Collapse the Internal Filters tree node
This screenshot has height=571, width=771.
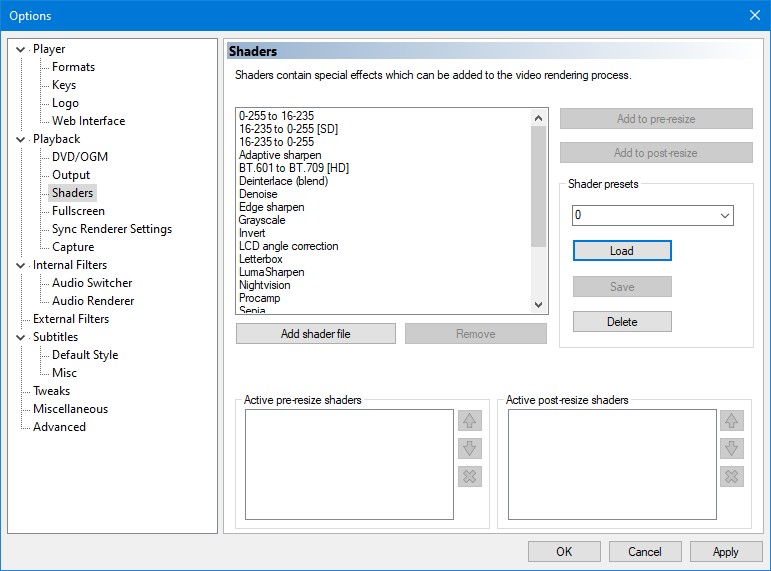pyautogui.click(x=21, y=265)
